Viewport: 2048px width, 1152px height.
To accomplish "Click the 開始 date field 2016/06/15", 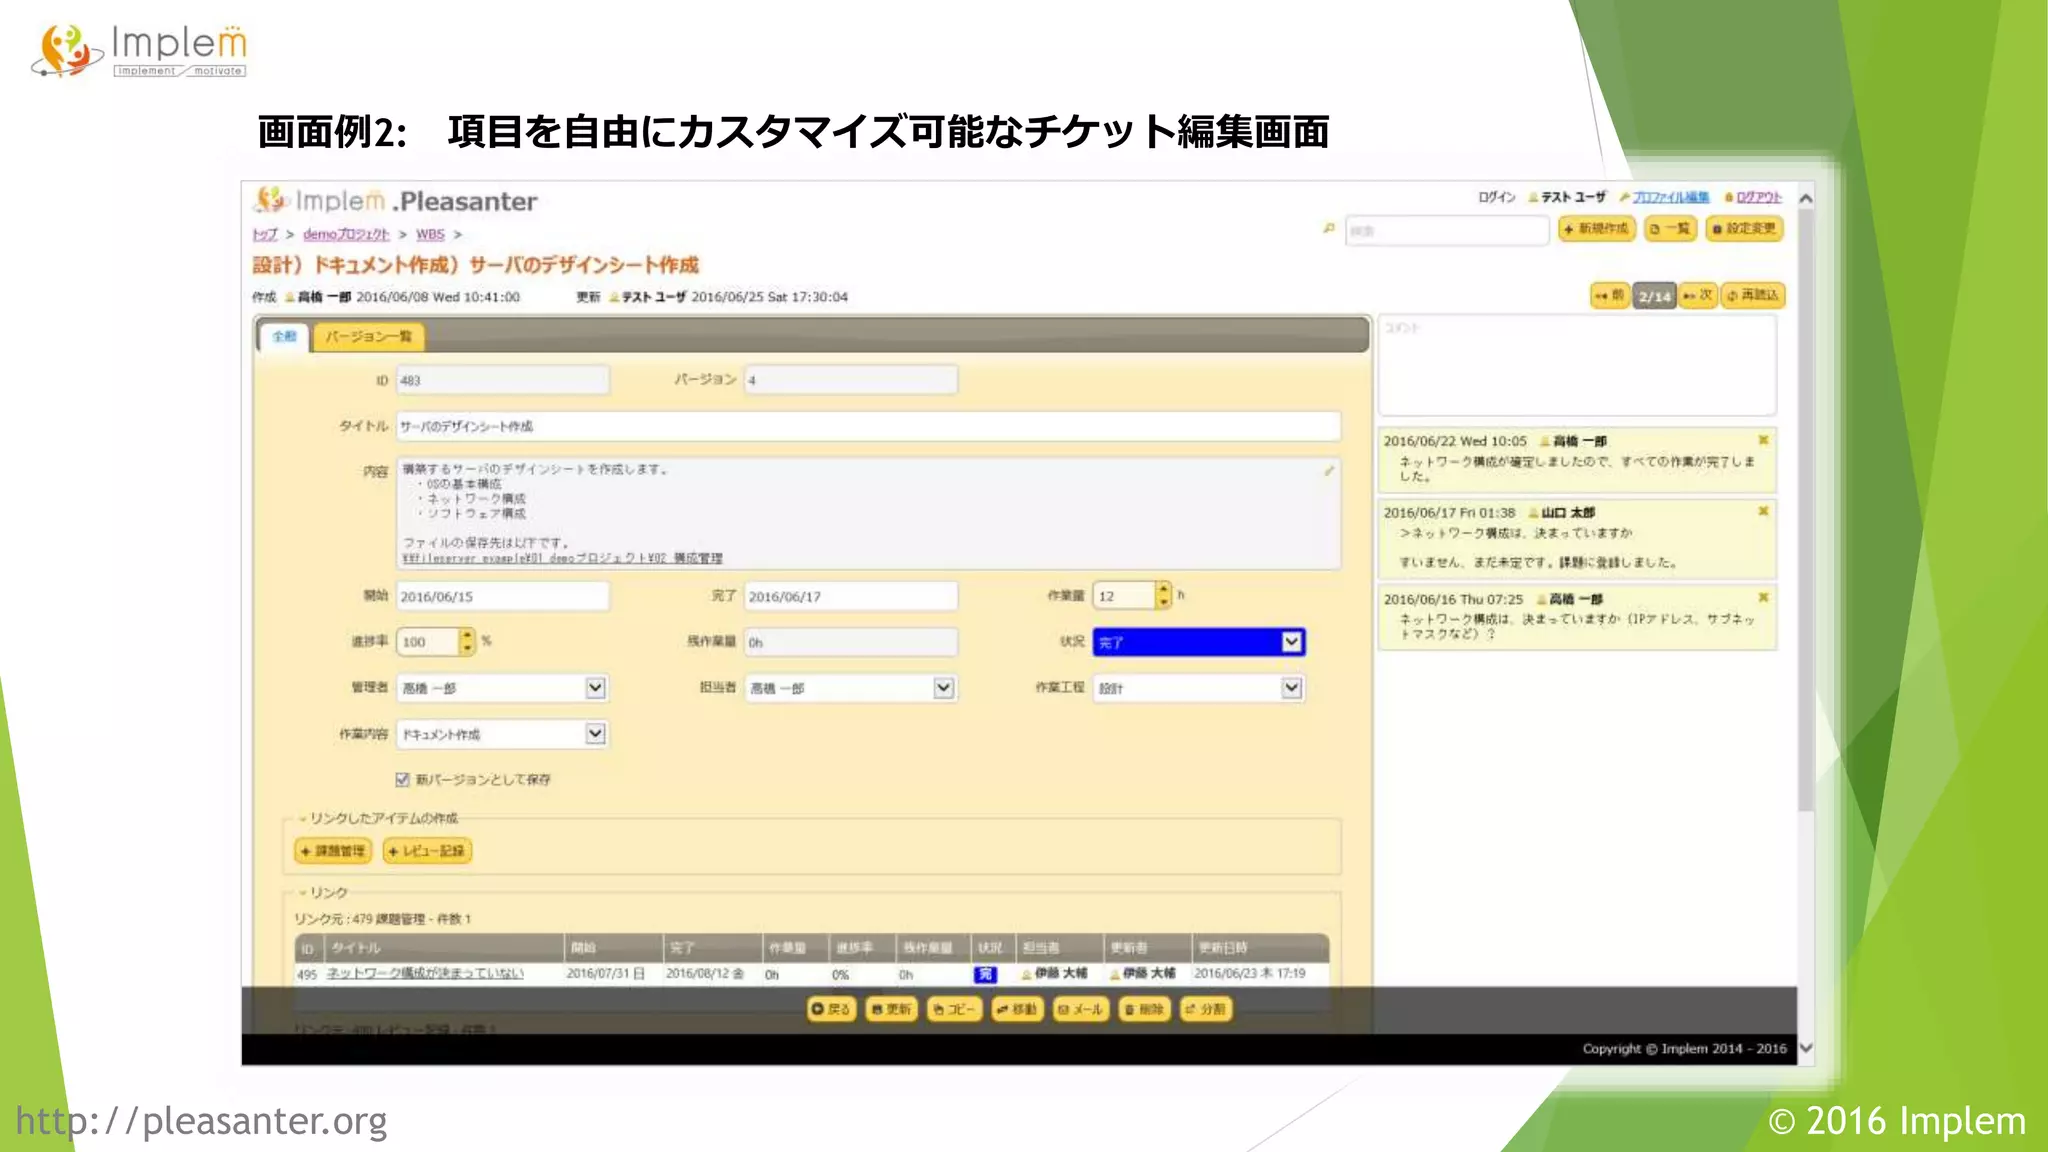I will [x=502, y=597].
